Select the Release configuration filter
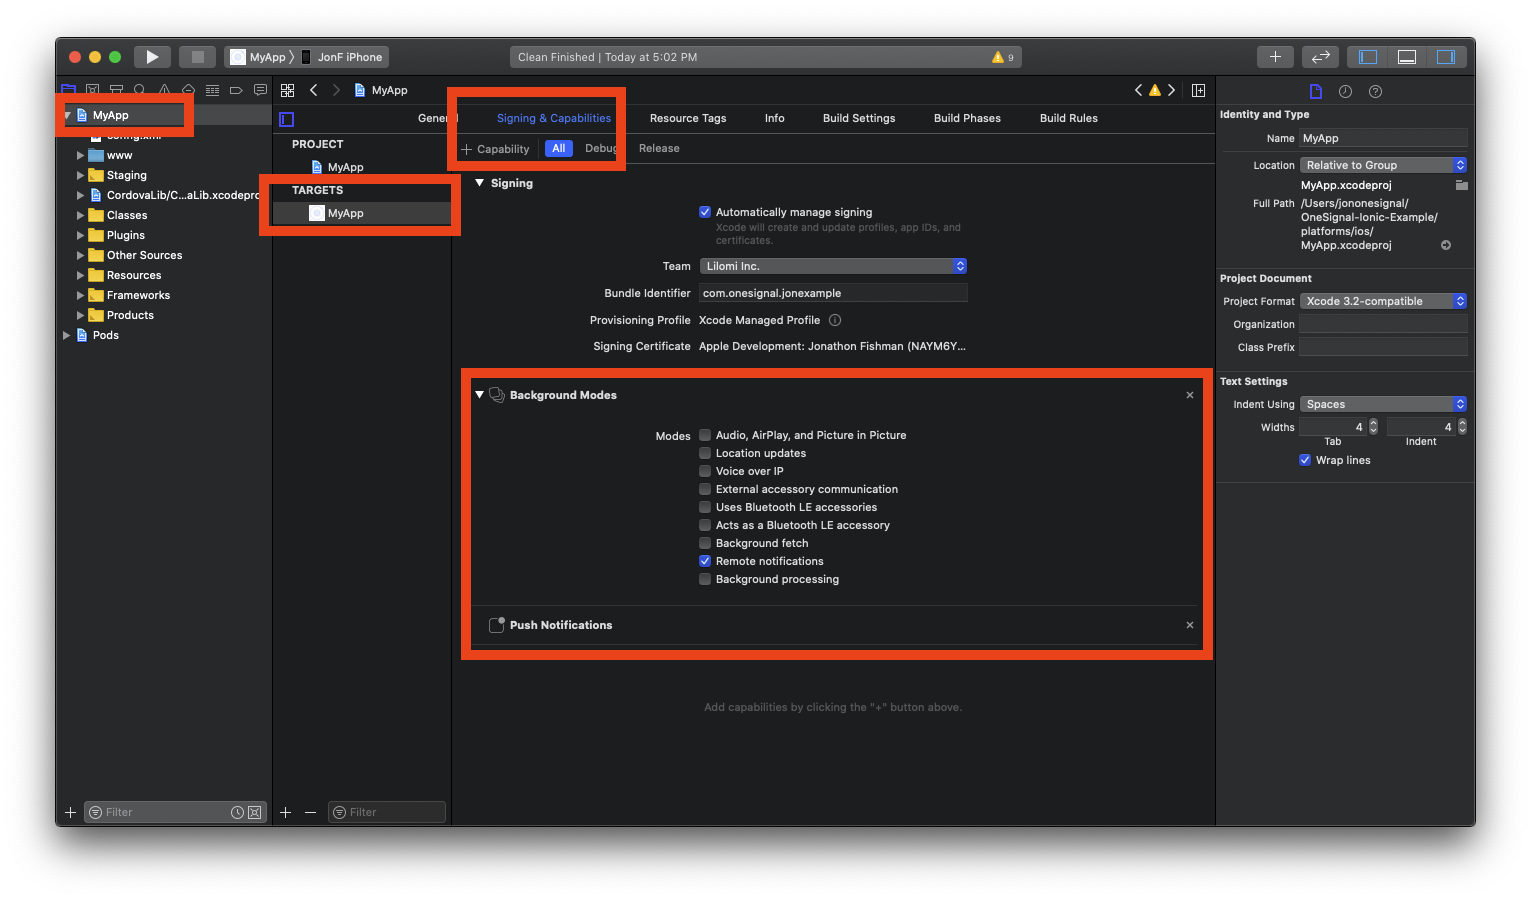Viewport: 1531px width, 900px height. (659, 148)
